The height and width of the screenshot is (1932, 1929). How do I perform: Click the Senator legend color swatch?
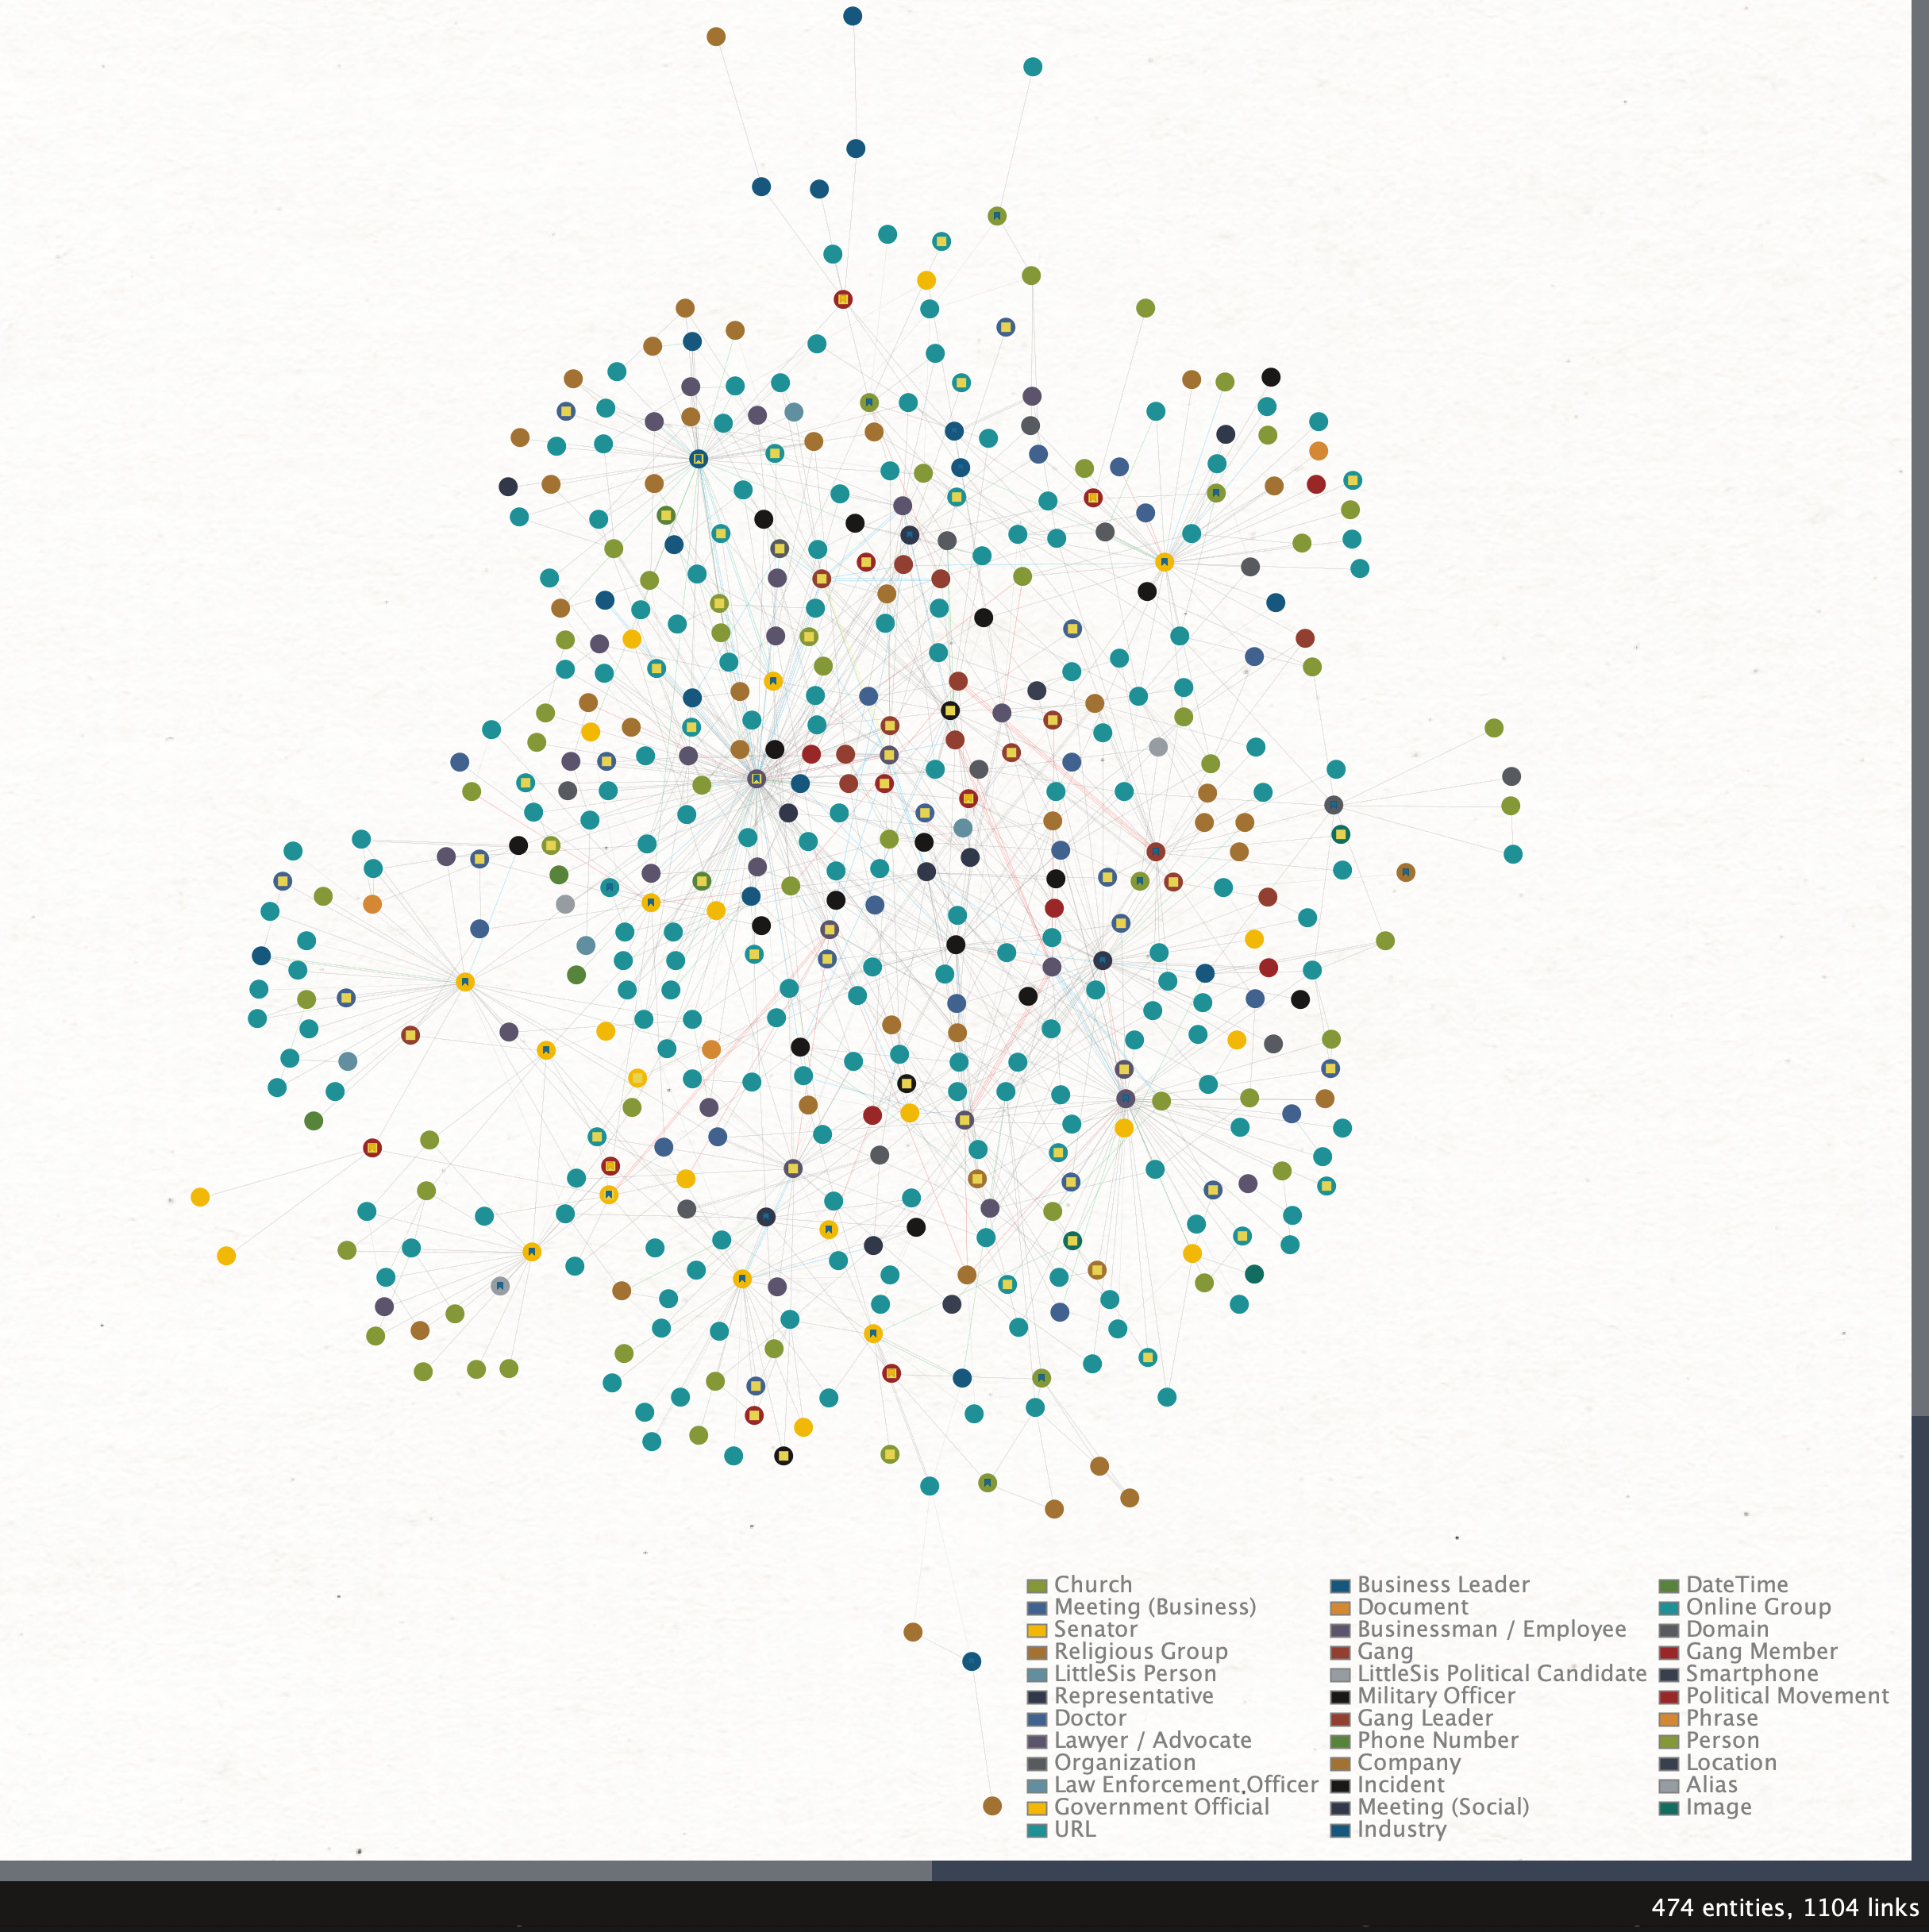[x=1037, y=1630]
